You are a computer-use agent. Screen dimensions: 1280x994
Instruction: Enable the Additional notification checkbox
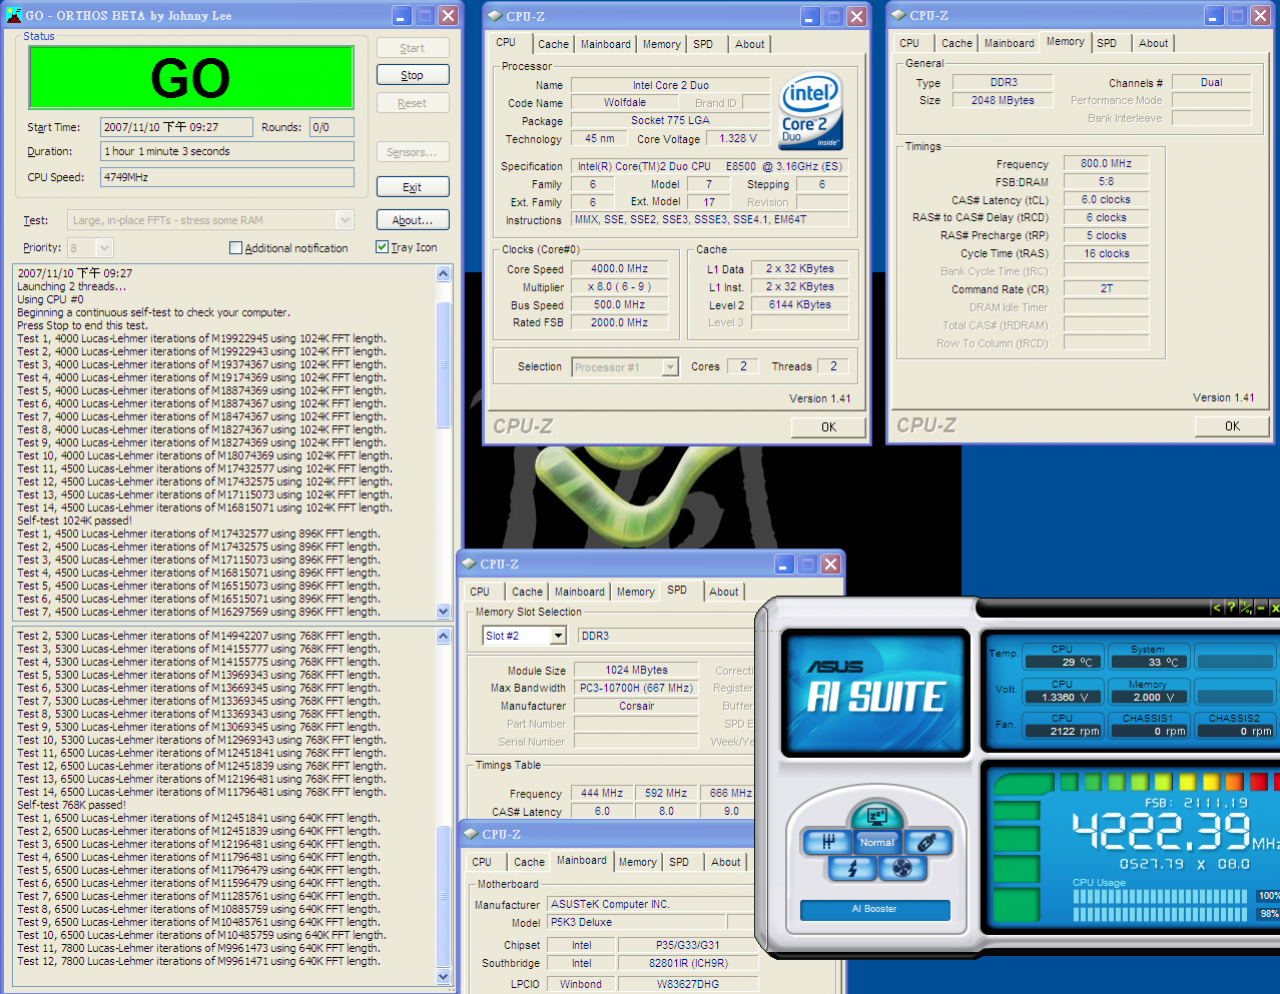point(236,248)
